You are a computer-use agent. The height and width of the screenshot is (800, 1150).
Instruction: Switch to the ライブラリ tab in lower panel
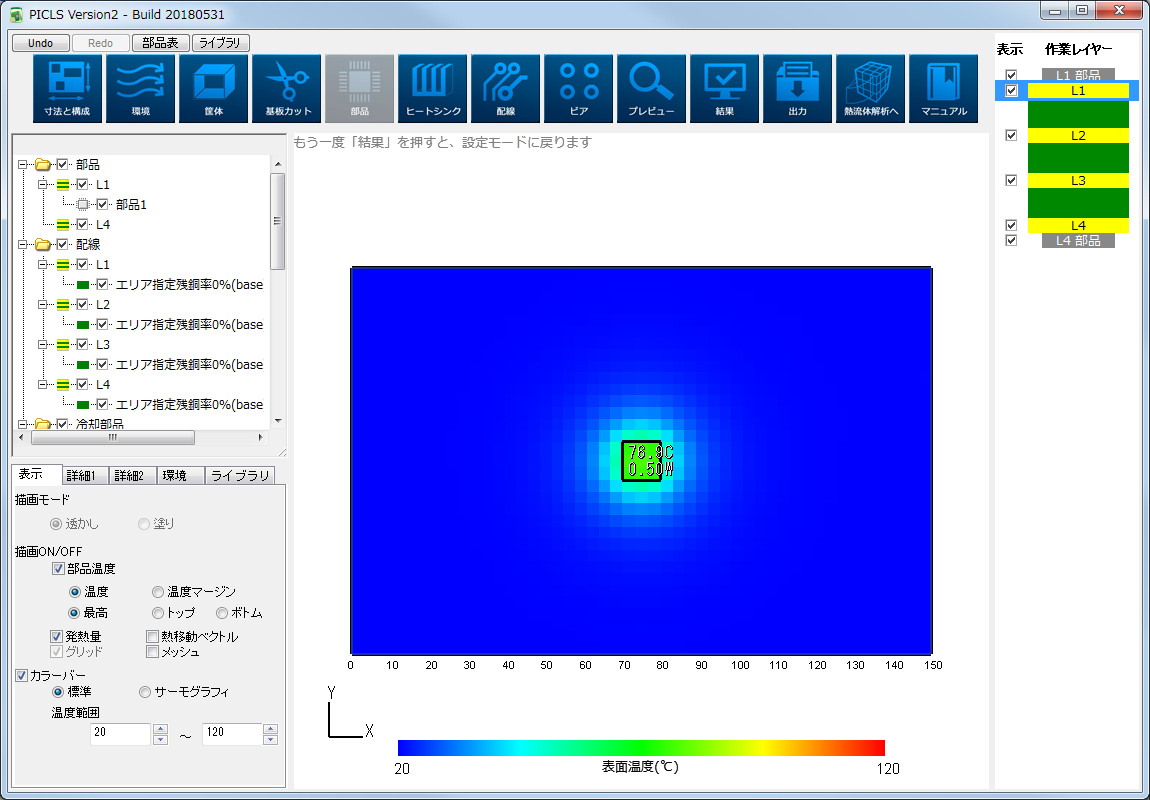pos(240,476)
